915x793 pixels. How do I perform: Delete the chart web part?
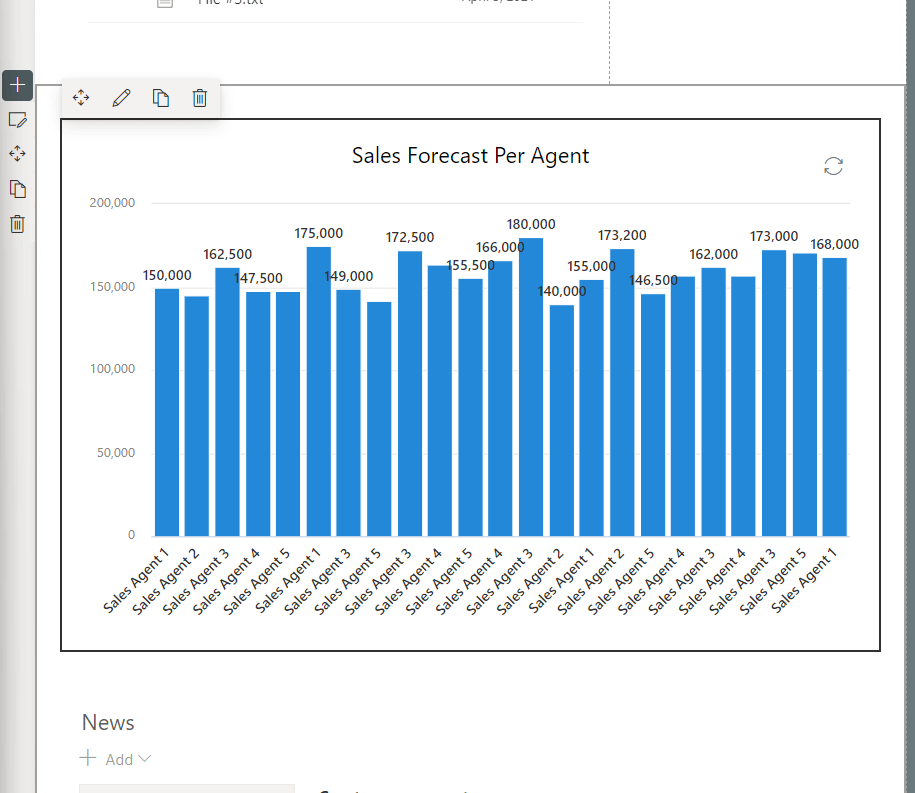200,97
